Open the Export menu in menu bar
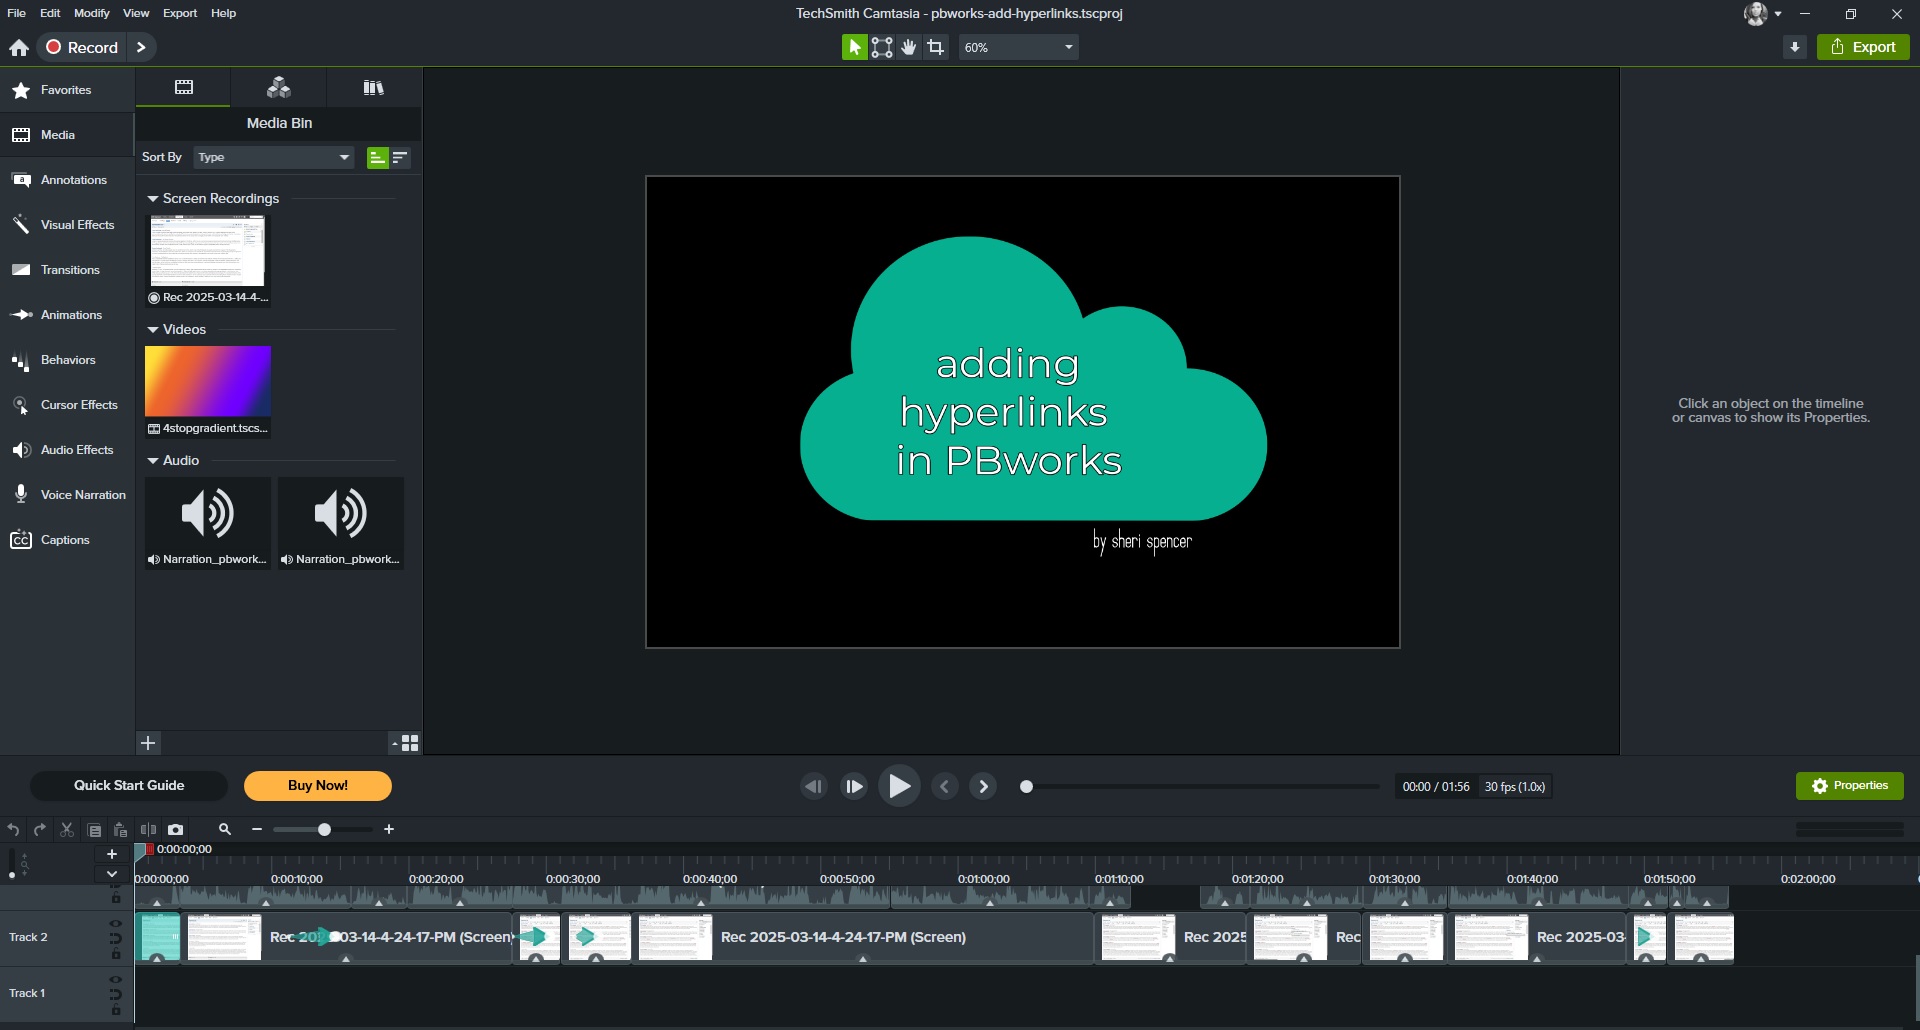1920x1030 pixels. (180, 13)
